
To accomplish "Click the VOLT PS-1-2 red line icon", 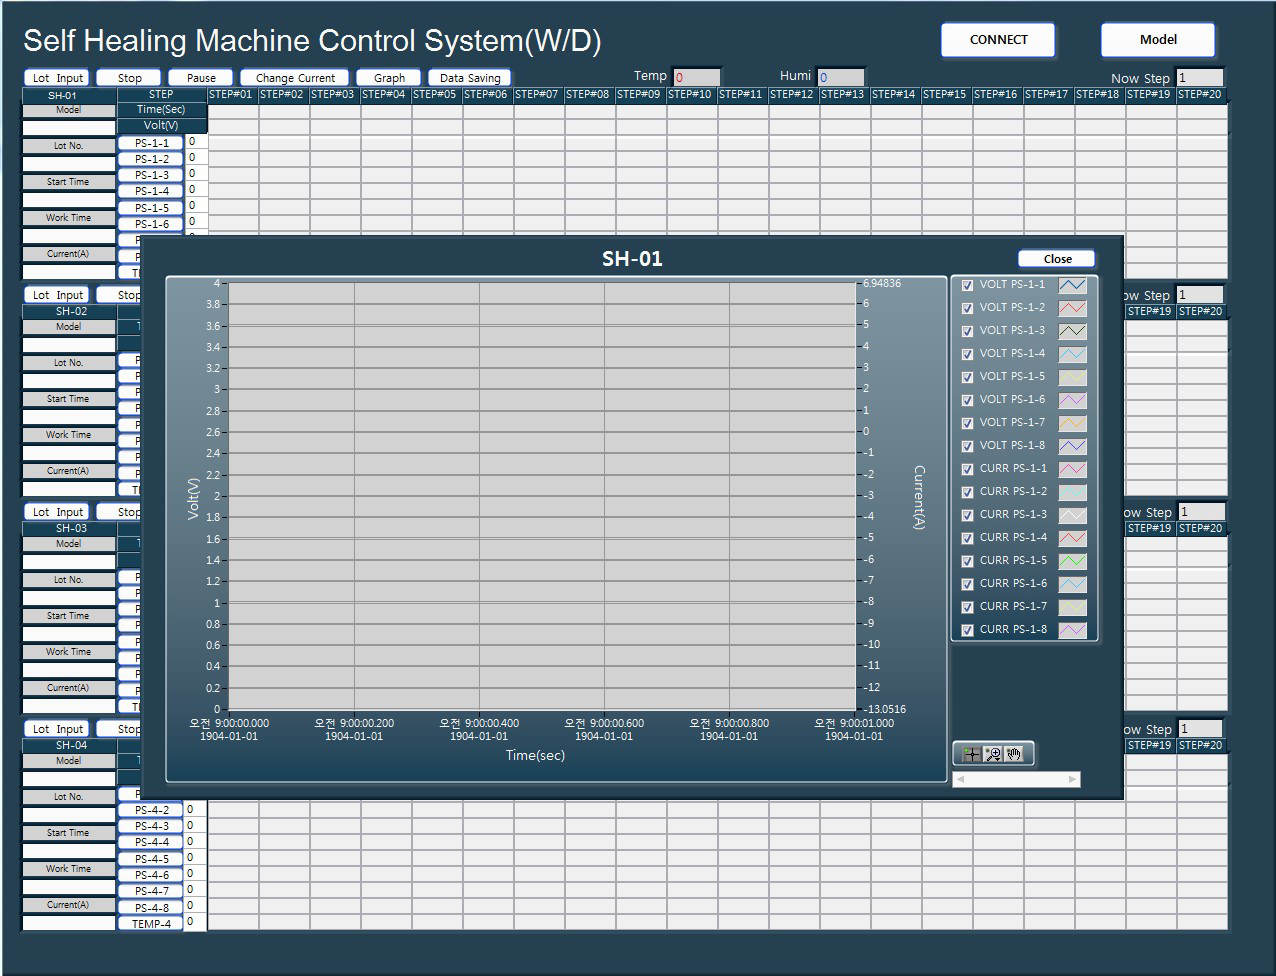I will pos(1072,308).
